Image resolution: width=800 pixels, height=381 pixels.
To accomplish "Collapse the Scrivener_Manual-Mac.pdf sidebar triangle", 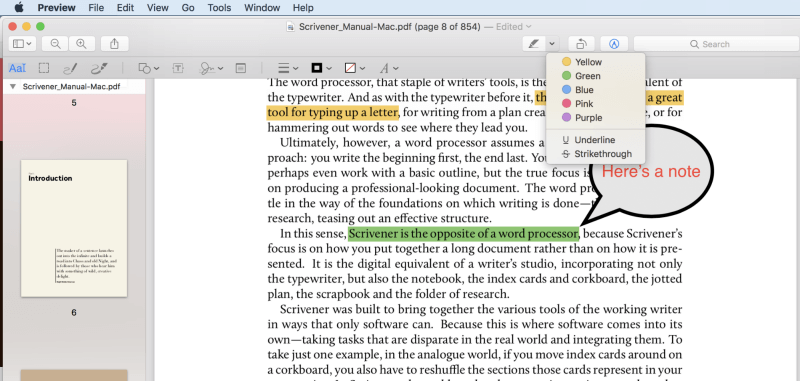I will pyautogui.click(x=13, y=86).
